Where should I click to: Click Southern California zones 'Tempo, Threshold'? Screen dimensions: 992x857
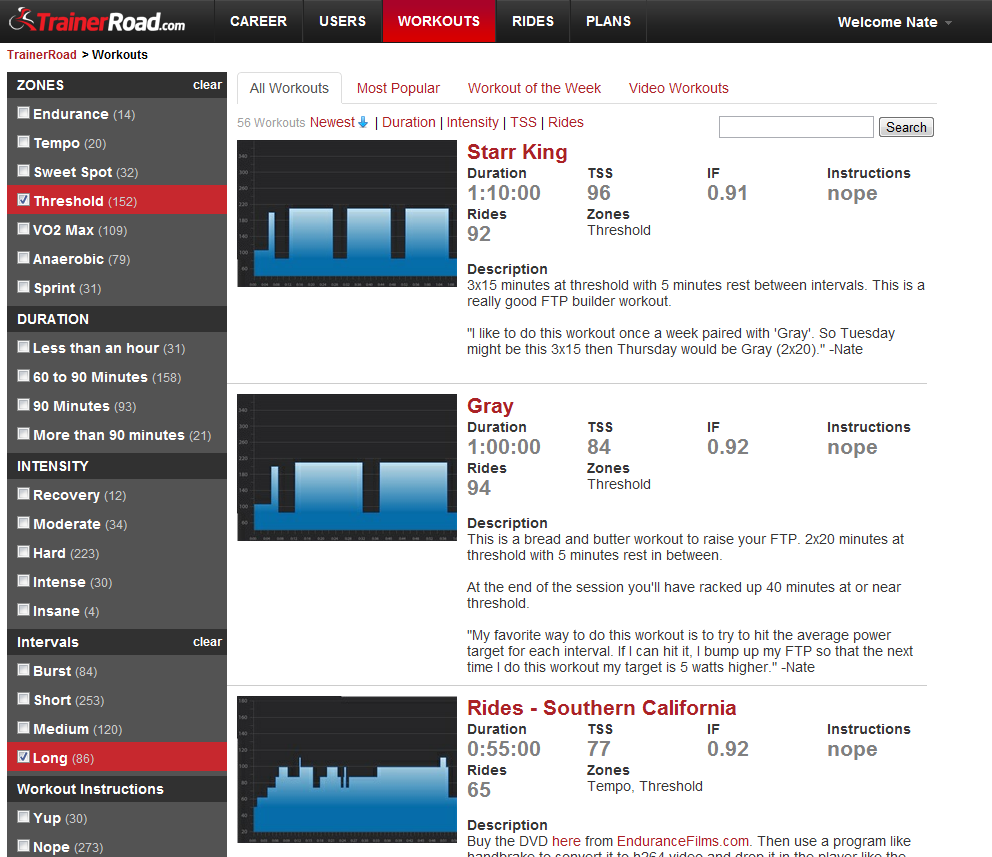[645, 786]
